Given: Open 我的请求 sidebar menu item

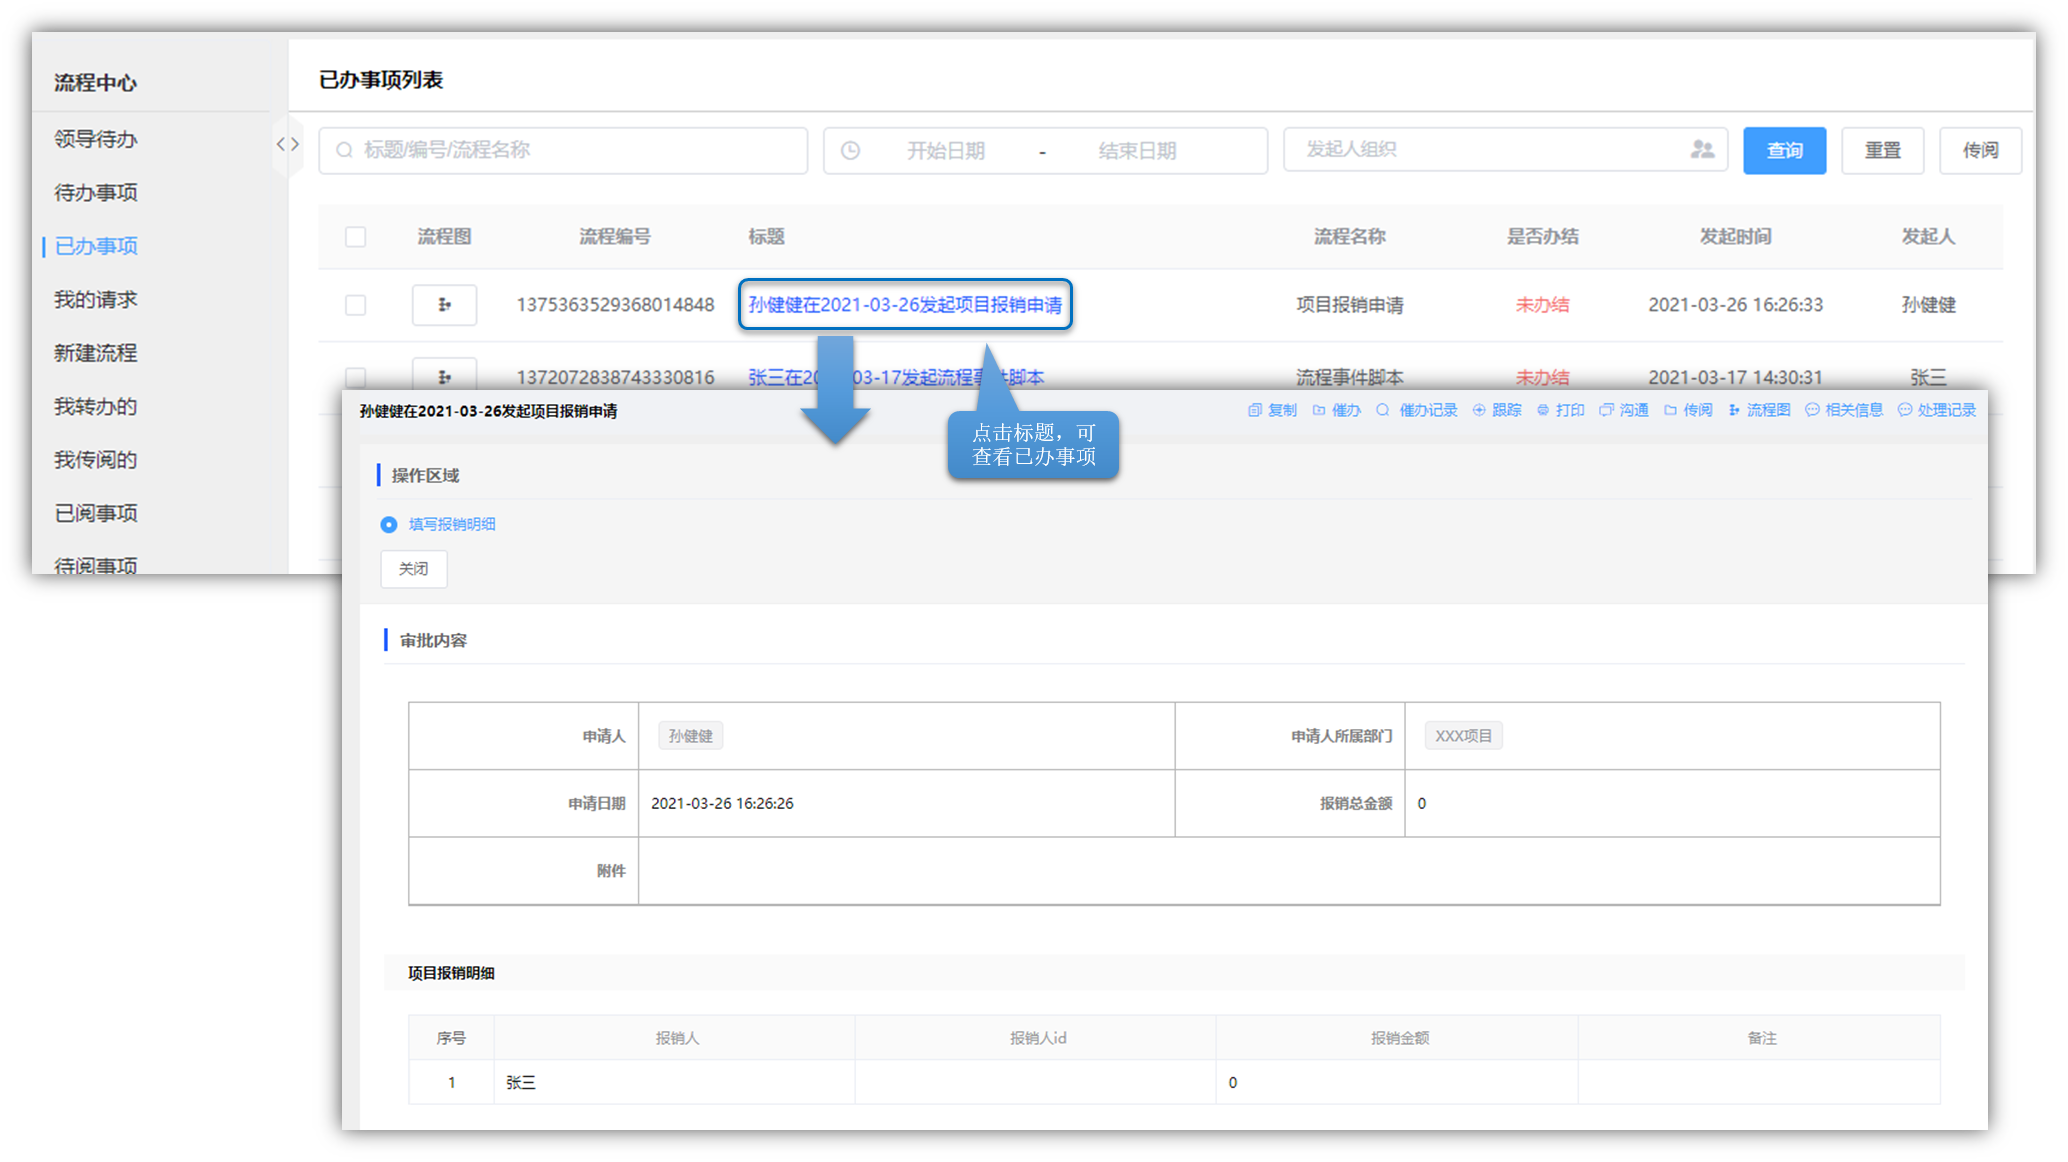Looking at the screenshot, I should (96, 300).
